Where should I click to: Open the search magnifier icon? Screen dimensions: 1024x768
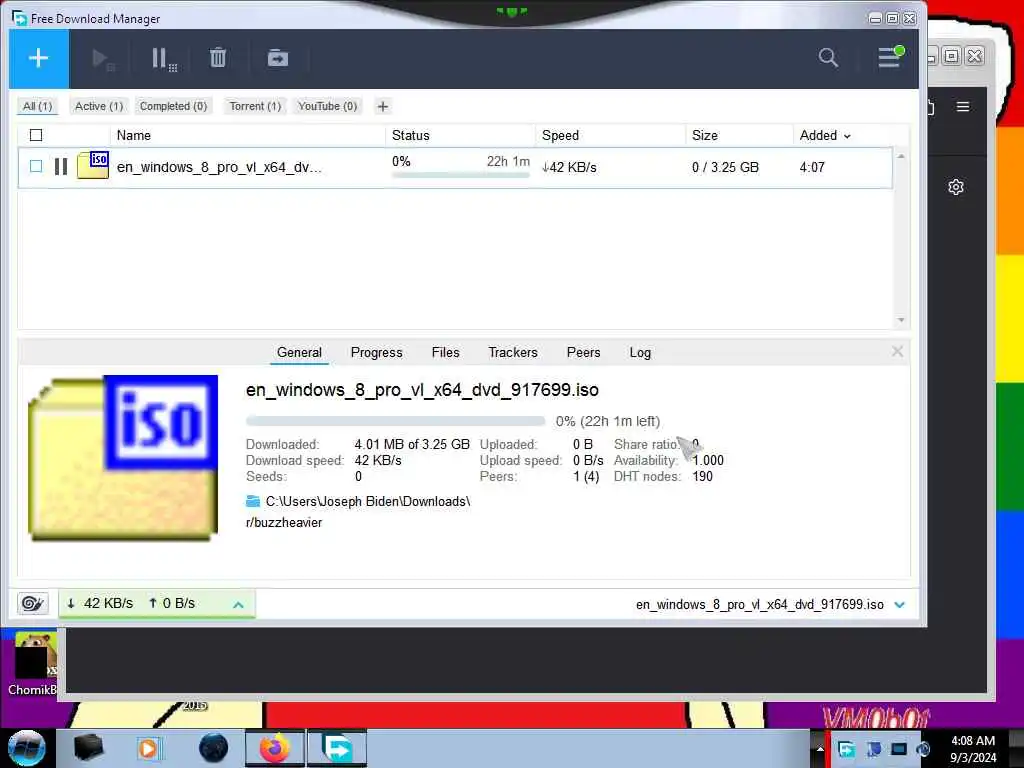828,57
